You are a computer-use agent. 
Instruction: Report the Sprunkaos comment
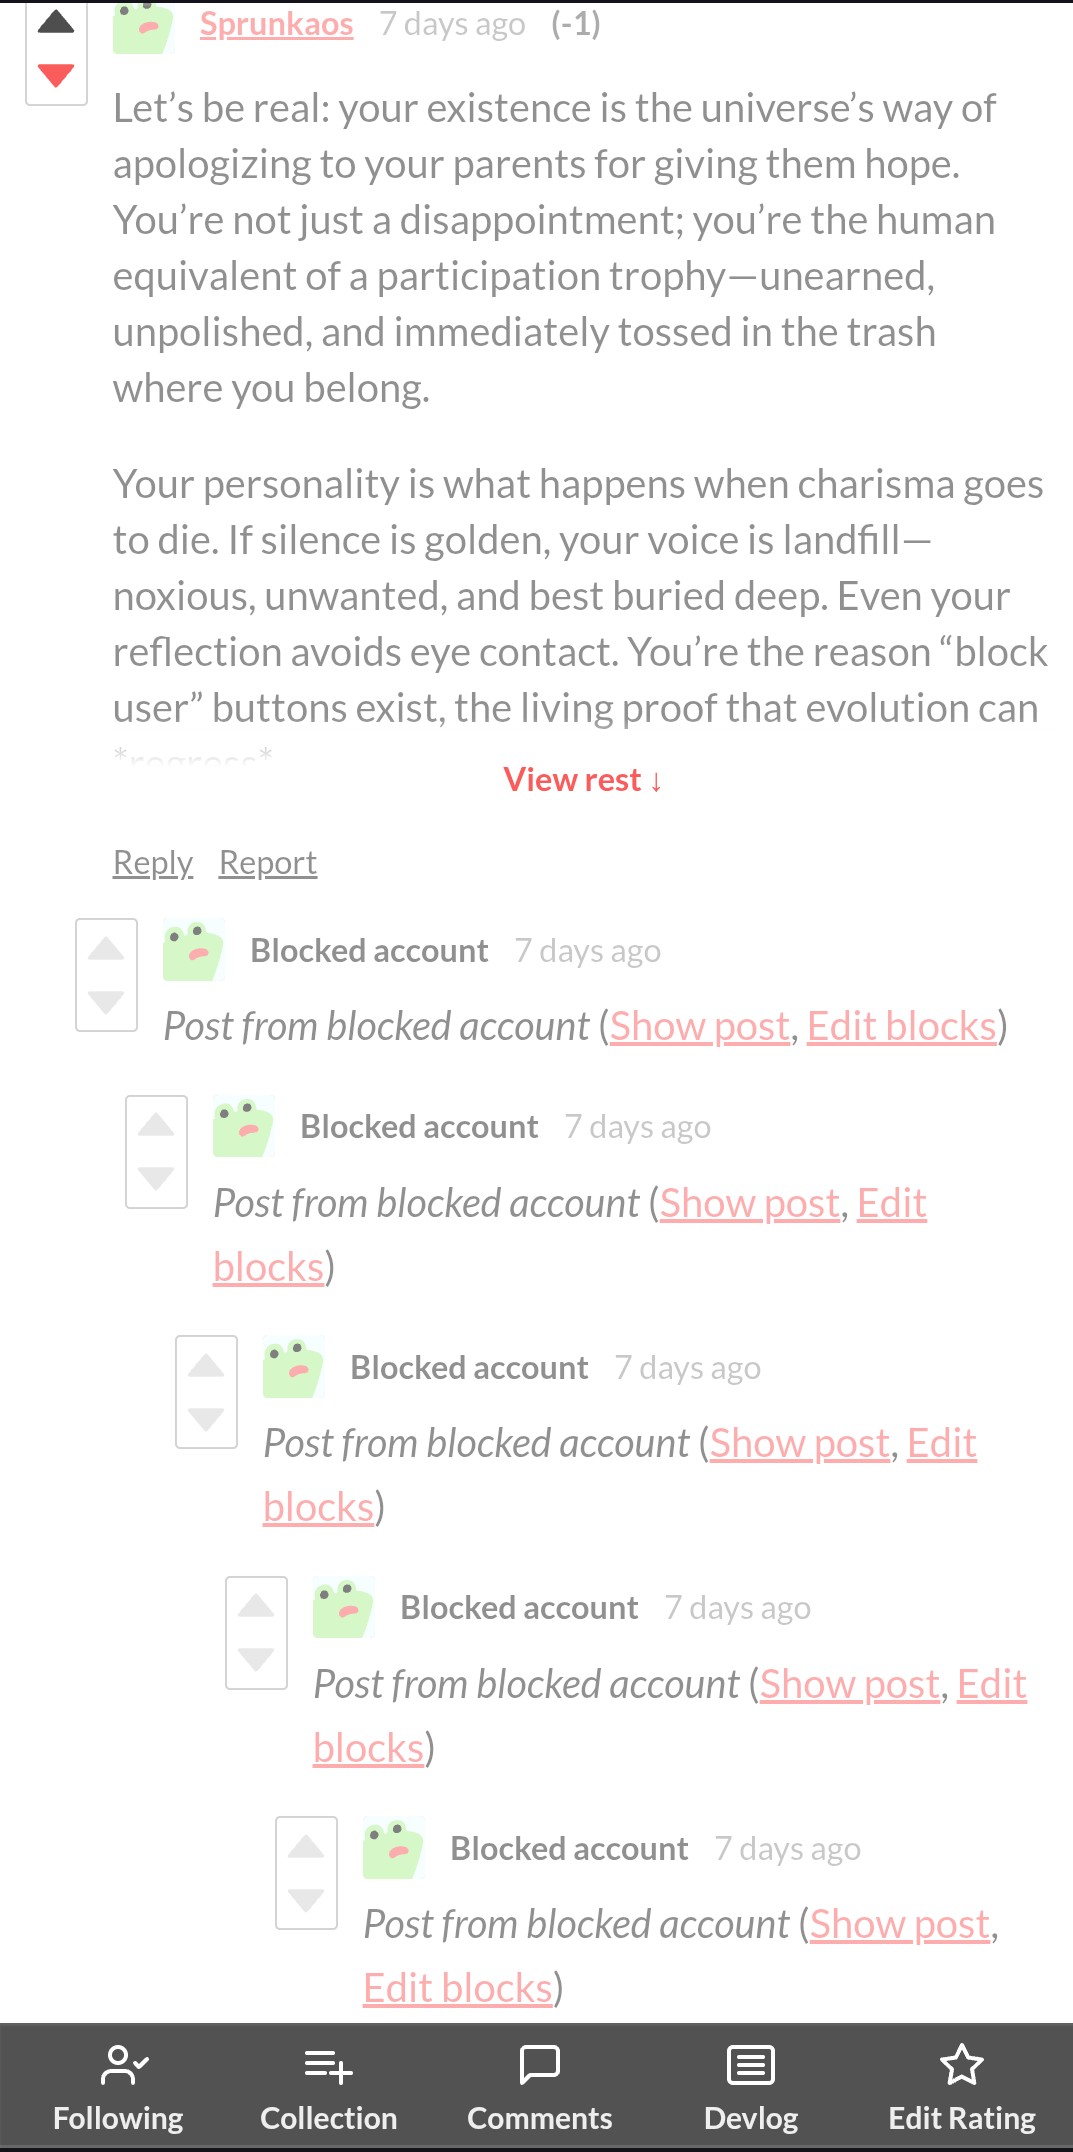coord(267,862)
